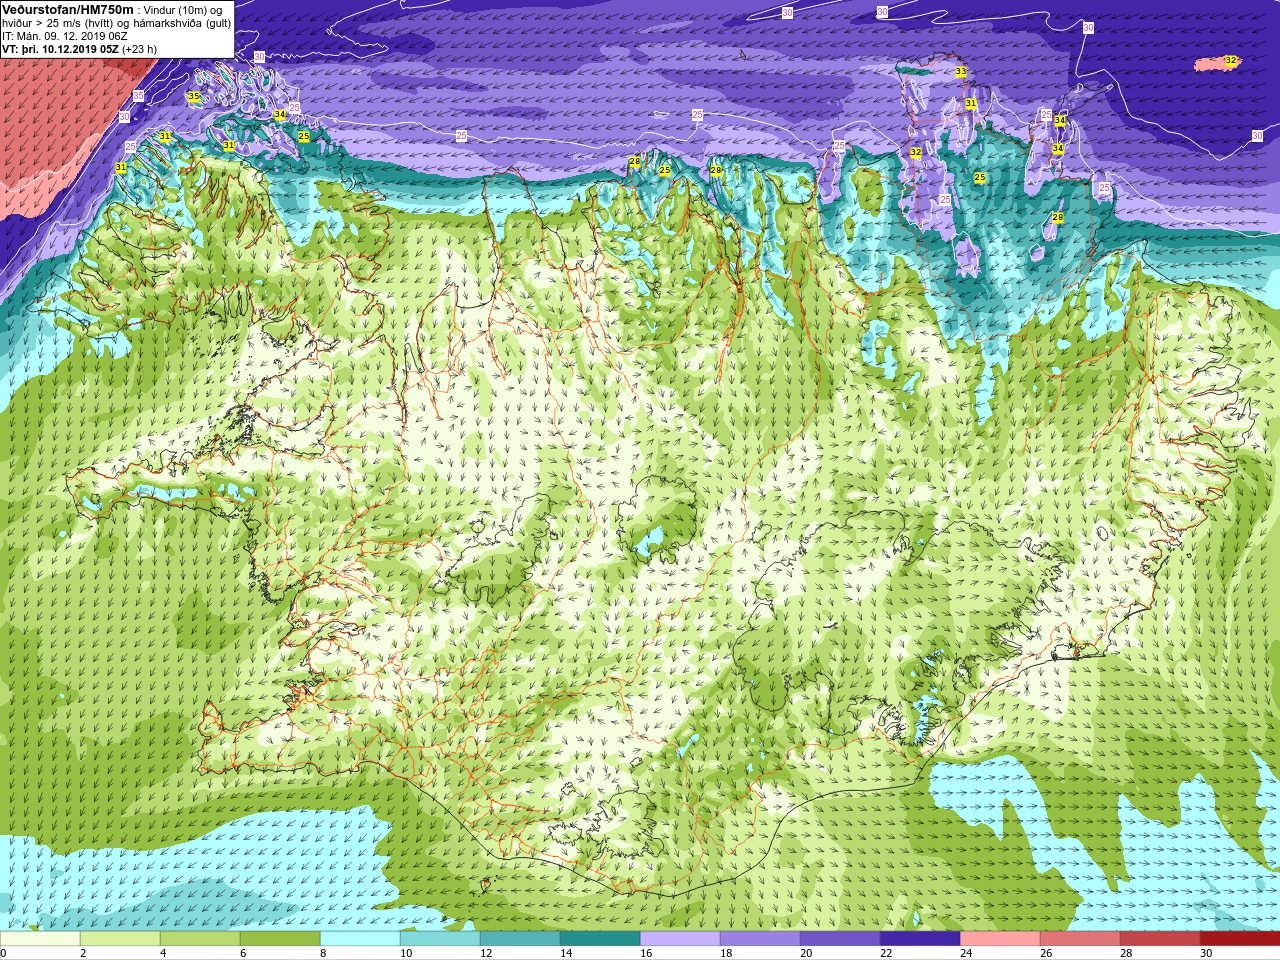1280x960 pixels.
Task: Click the yellow 32 label on the pink patch
Action: (1231, 61)
